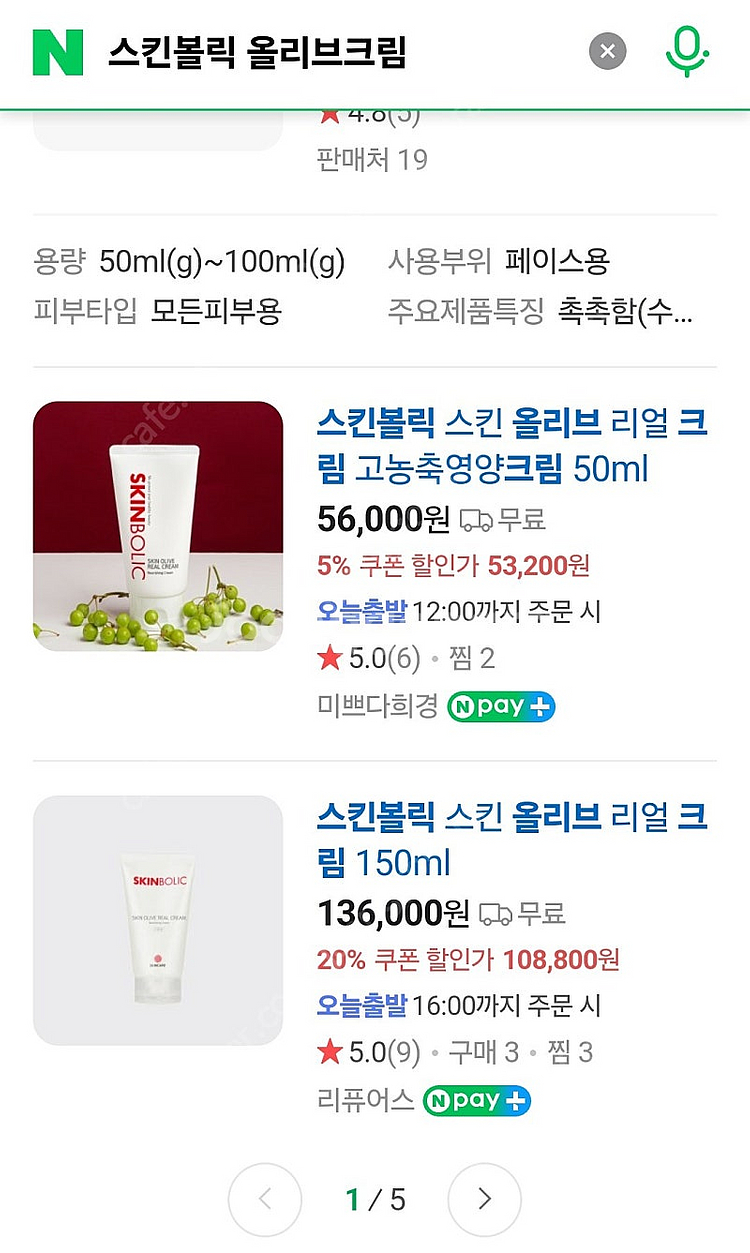Clear the search text with X icon
This screenshot has width=750, height=1253.
pos(607,51)
